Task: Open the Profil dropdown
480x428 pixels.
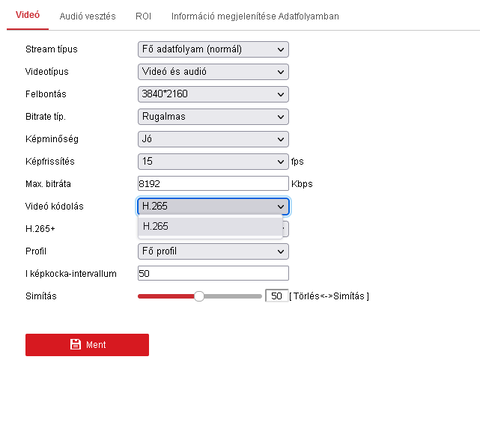Action: coord(213,251)
